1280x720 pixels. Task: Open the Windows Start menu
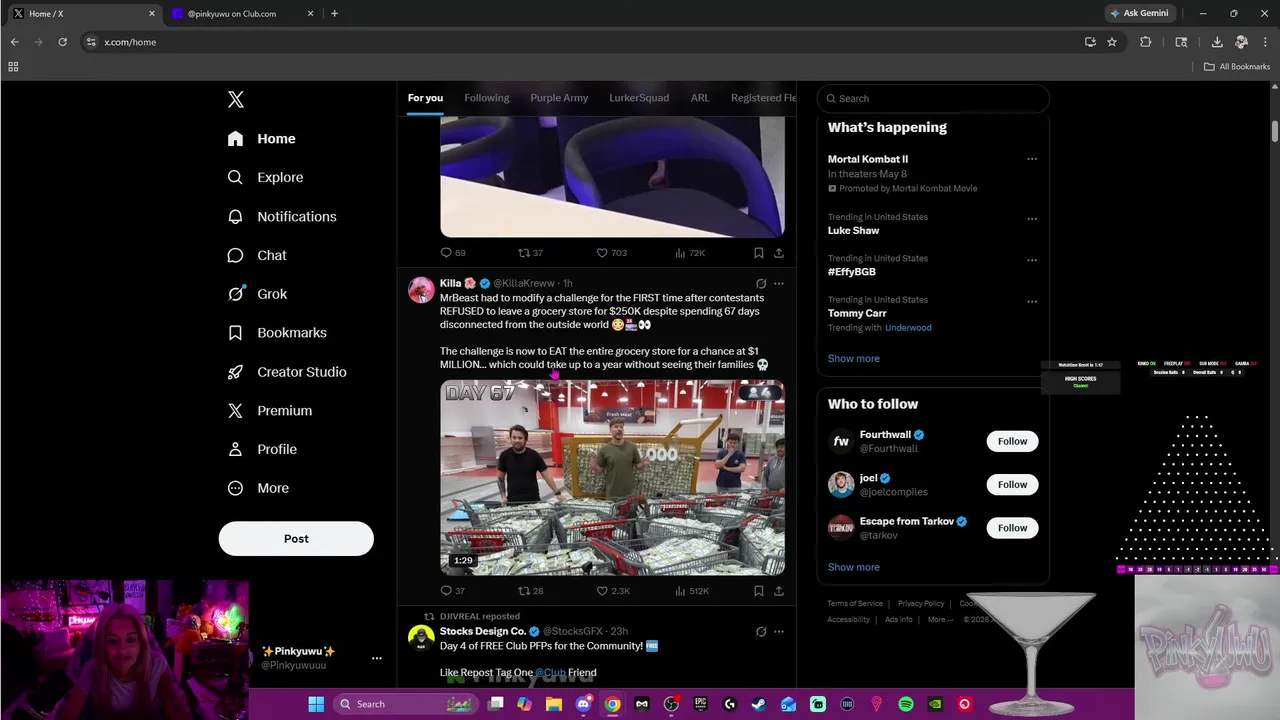tap(316, 704)
